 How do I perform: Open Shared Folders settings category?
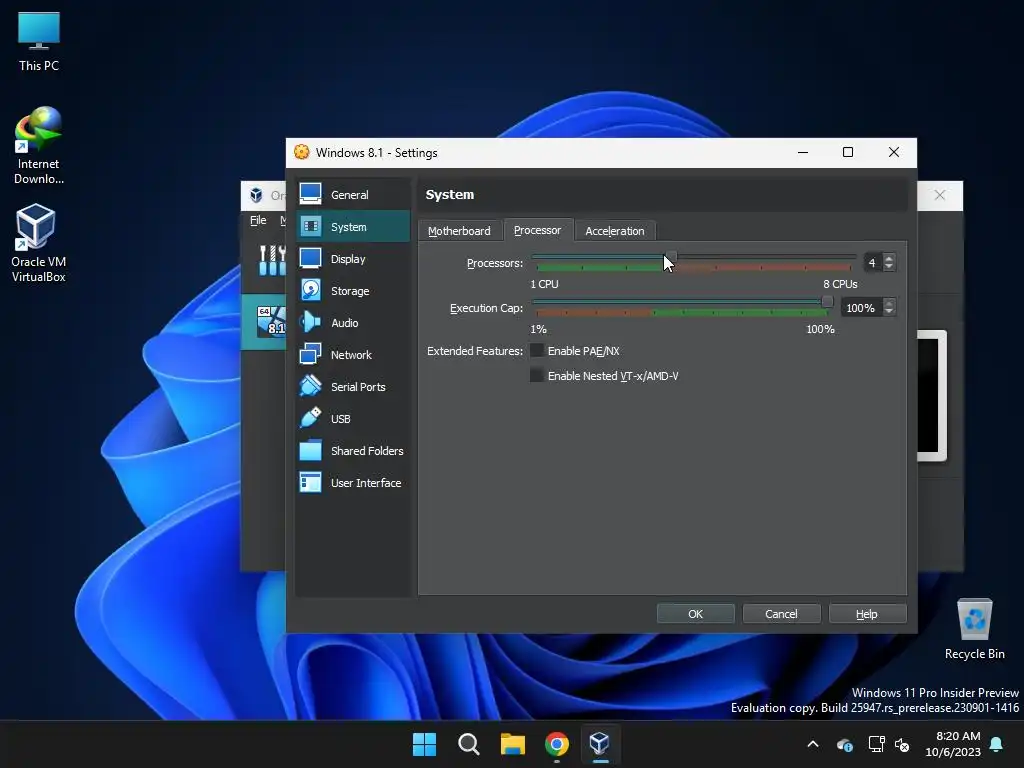pyautogui.click(x=353, y=451)
